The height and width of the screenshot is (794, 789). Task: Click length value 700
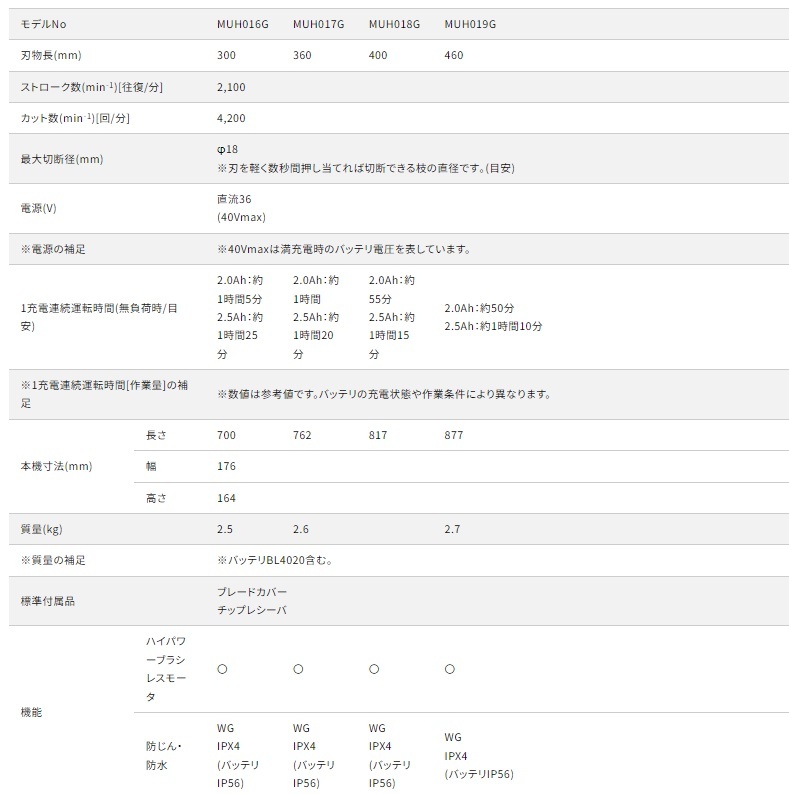pos(226,435)
